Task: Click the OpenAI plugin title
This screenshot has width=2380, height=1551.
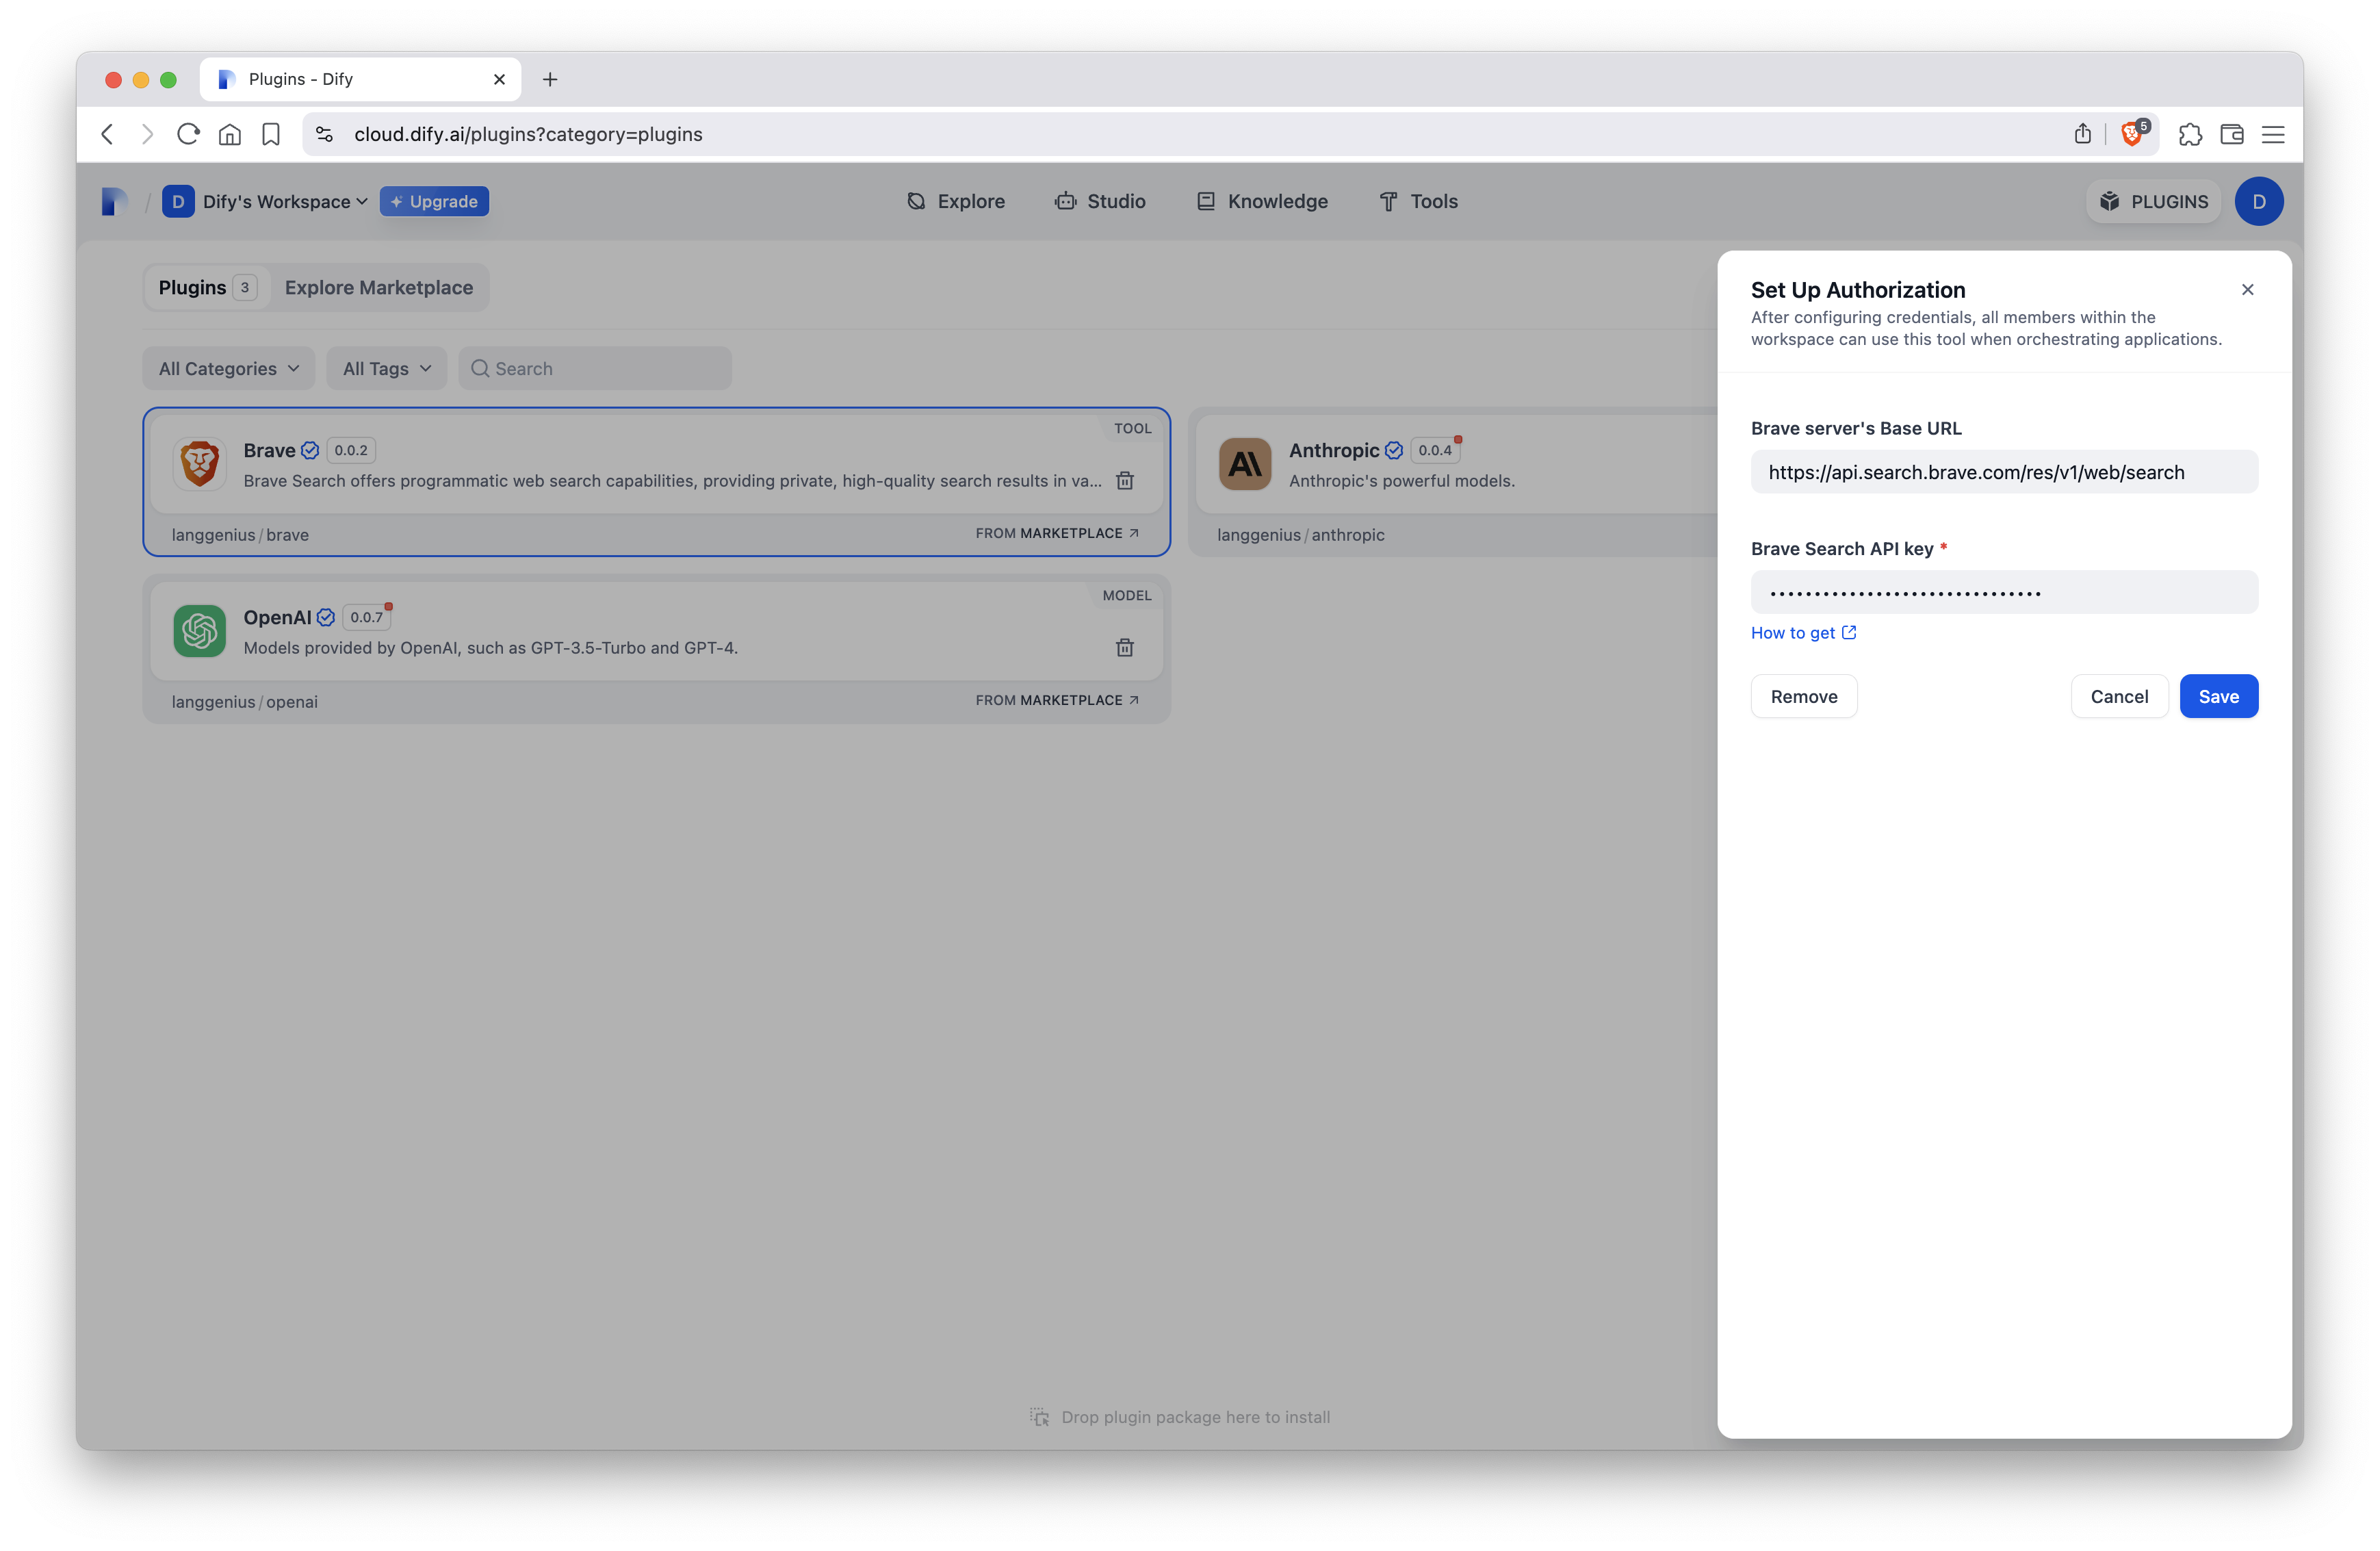Action: point(277,617)
